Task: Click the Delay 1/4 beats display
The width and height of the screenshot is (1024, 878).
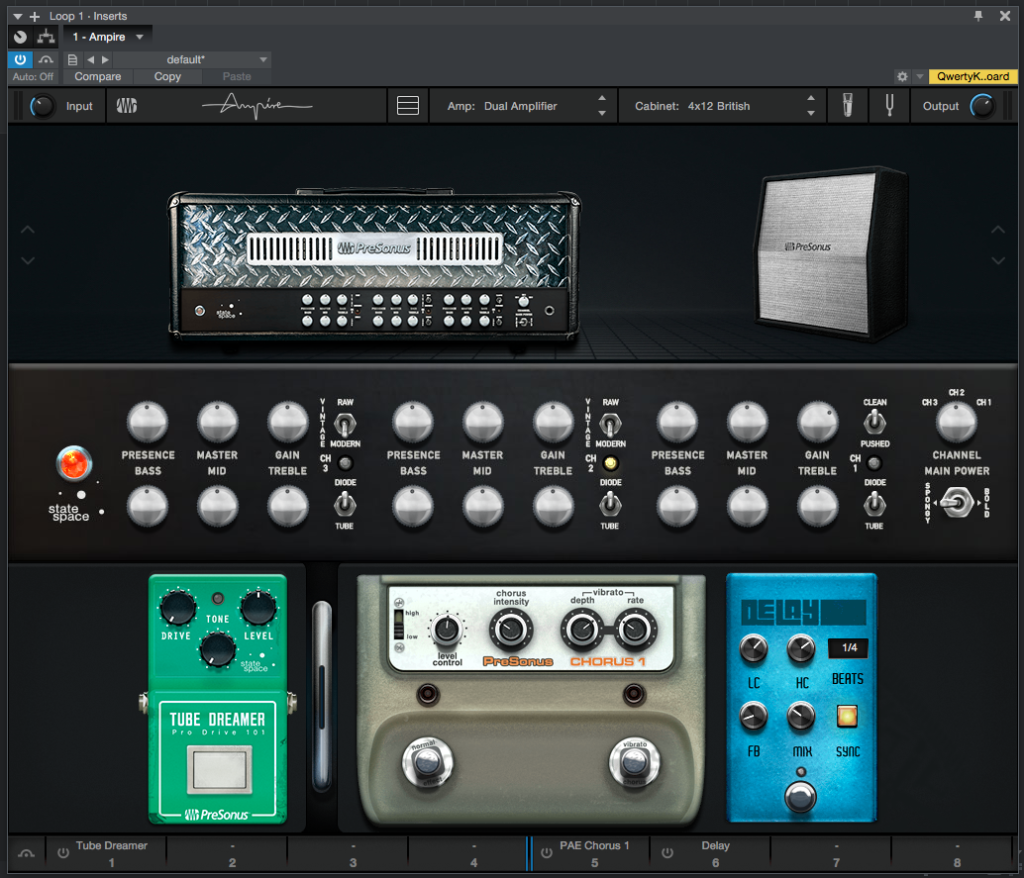Action: [x=848, y=647]
